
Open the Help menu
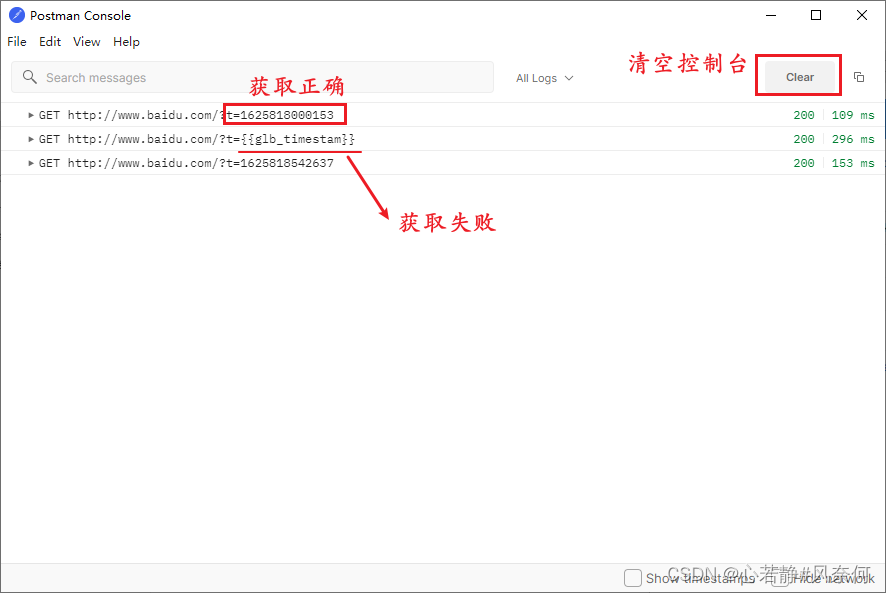coord(126,42)
